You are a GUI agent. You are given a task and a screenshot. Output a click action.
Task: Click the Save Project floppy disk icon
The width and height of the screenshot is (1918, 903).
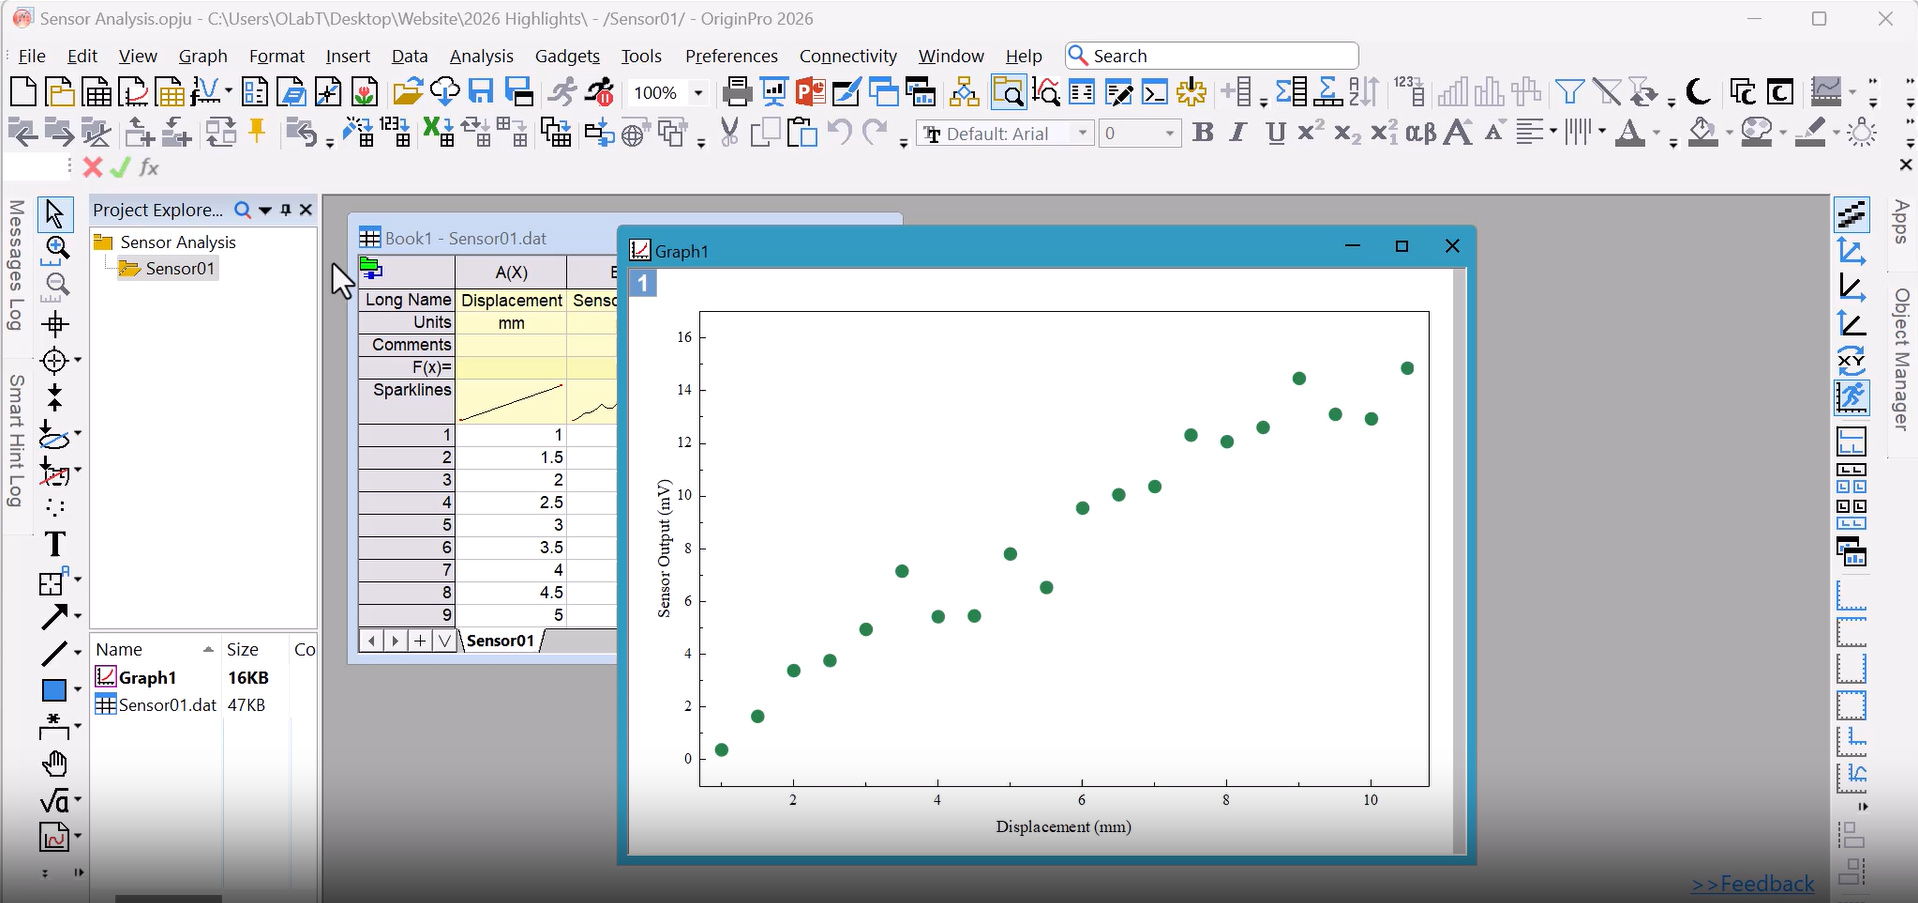click(481, 93)
